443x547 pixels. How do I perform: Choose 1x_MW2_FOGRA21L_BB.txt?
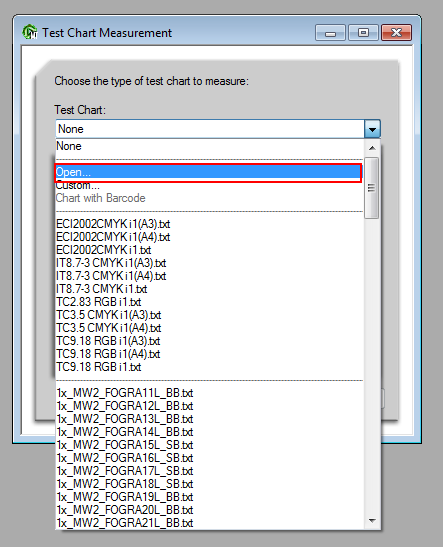[x=209, y=523]
